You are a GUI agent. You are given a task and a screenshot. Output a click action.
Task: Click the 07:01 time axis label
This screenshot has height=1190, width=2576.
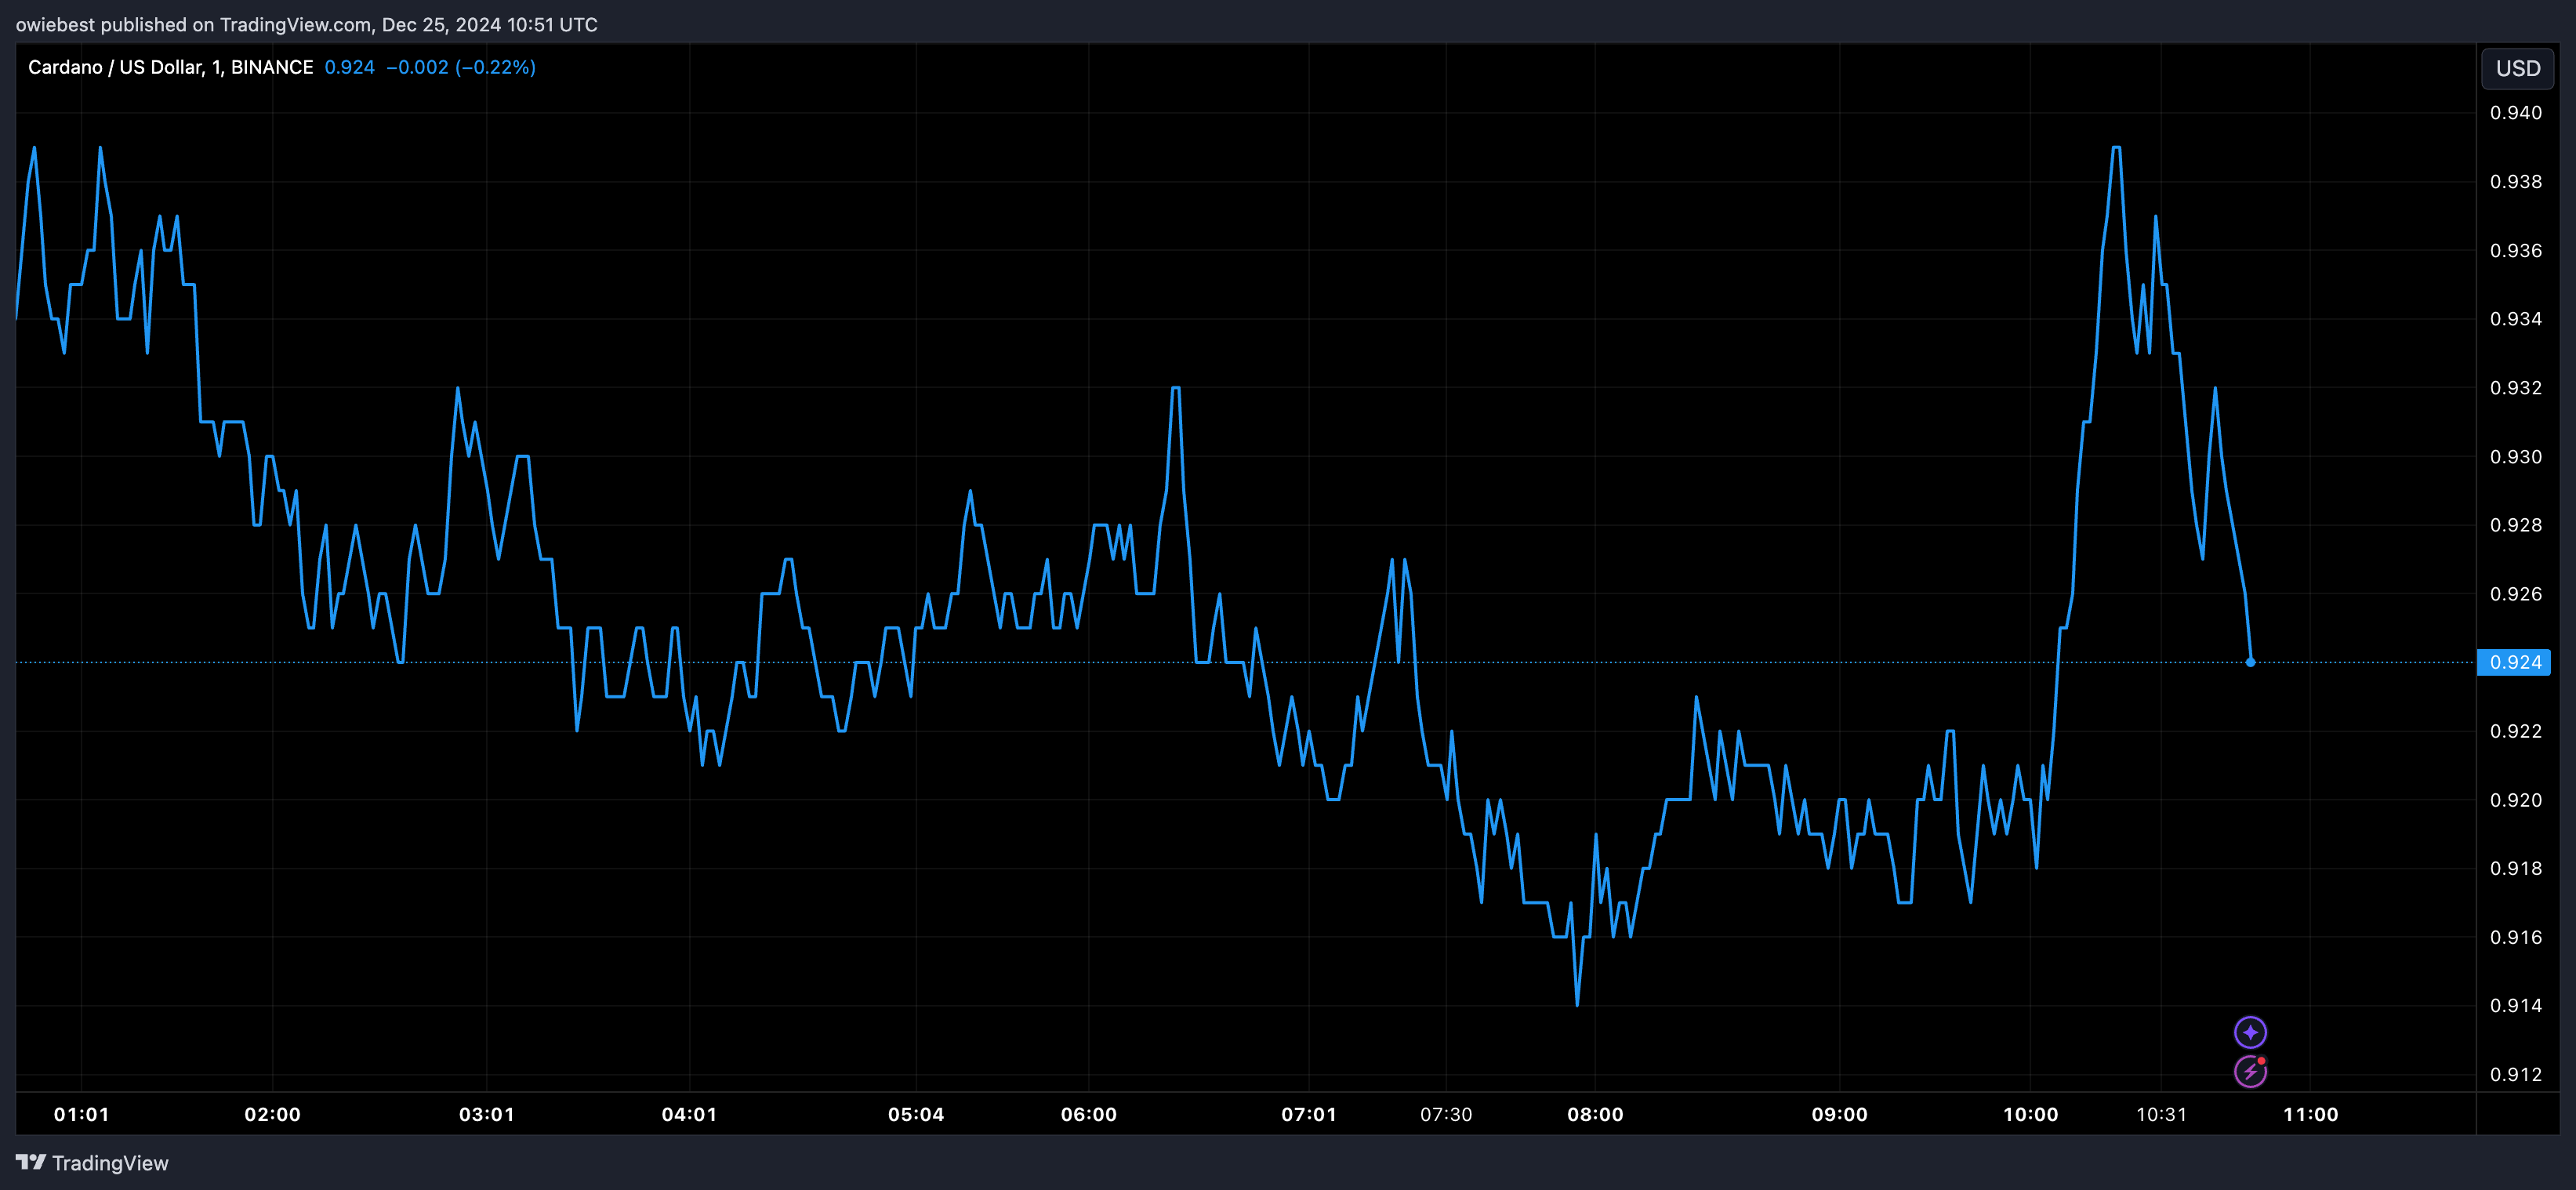click(x=1308, y=1114)
